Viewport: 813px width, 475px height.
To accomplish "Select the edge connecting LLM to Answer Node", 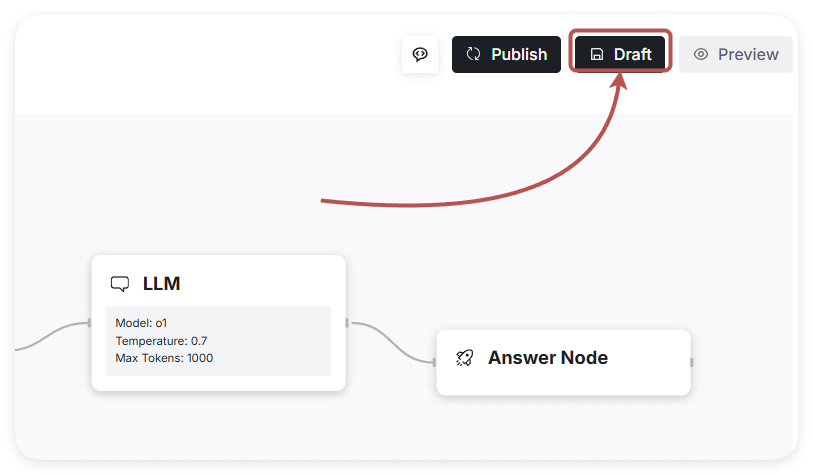I will coord(392,342).
